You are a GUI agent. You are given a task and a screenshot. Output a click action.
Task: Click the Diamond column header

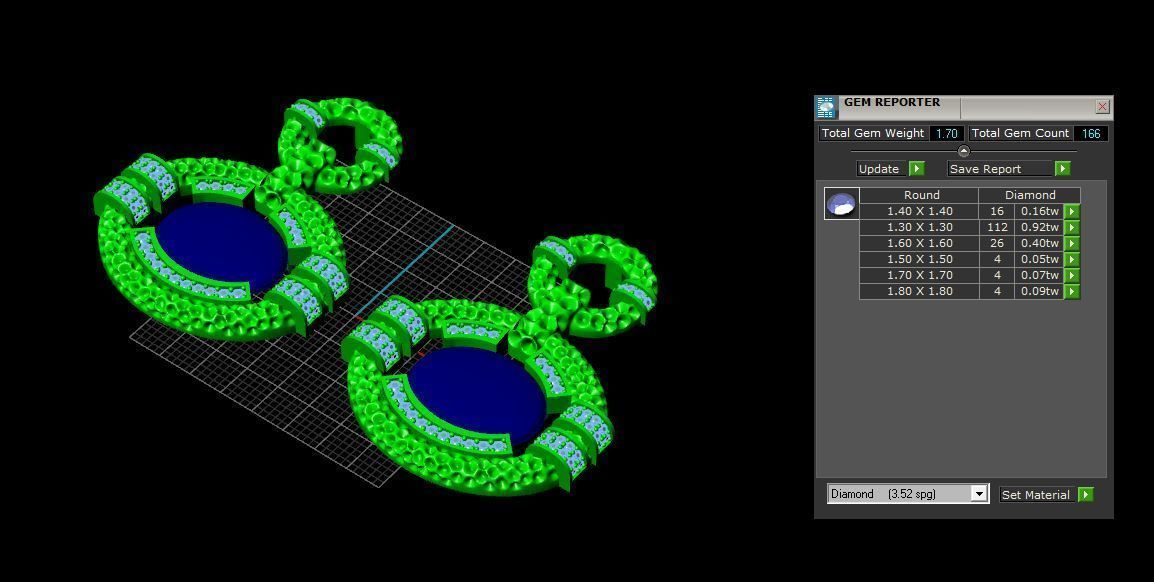(1030, 195)
